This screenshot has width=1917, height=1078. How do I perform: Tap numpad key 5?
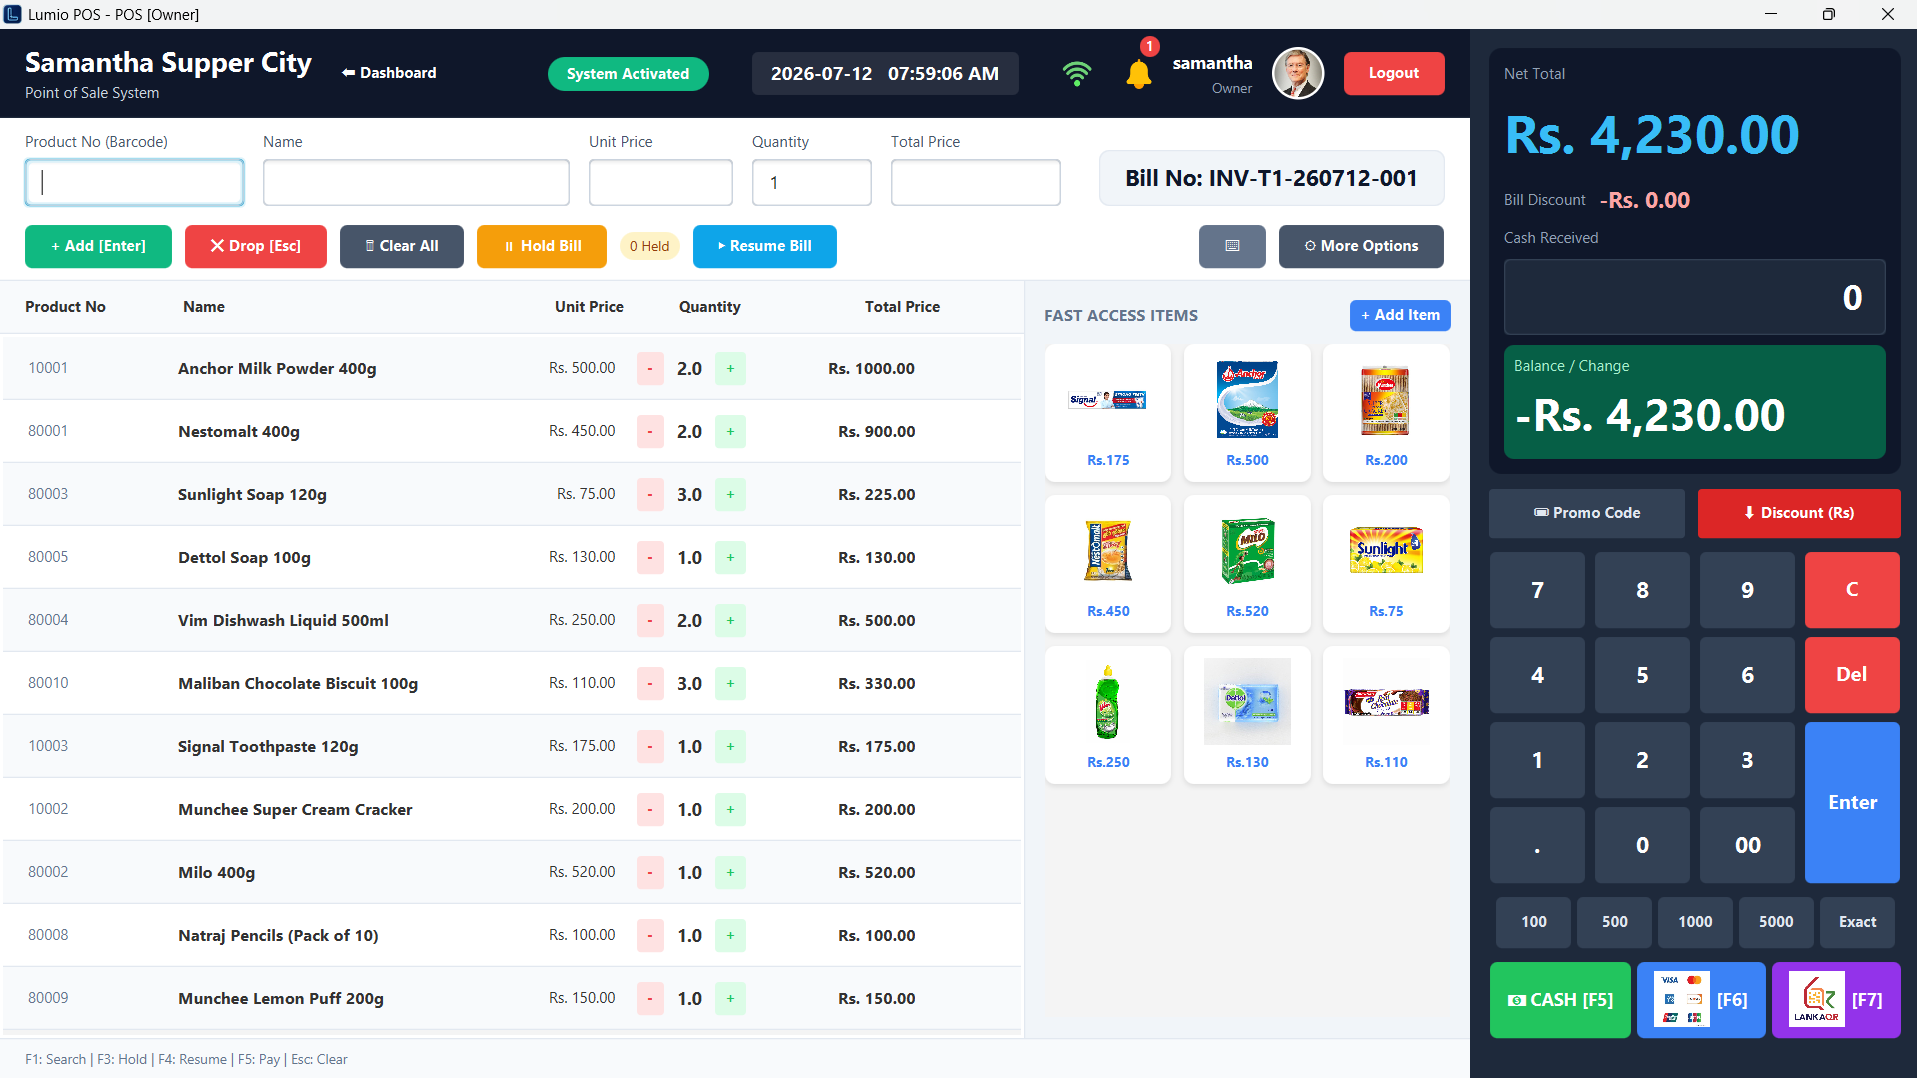tap(1642, 675)
